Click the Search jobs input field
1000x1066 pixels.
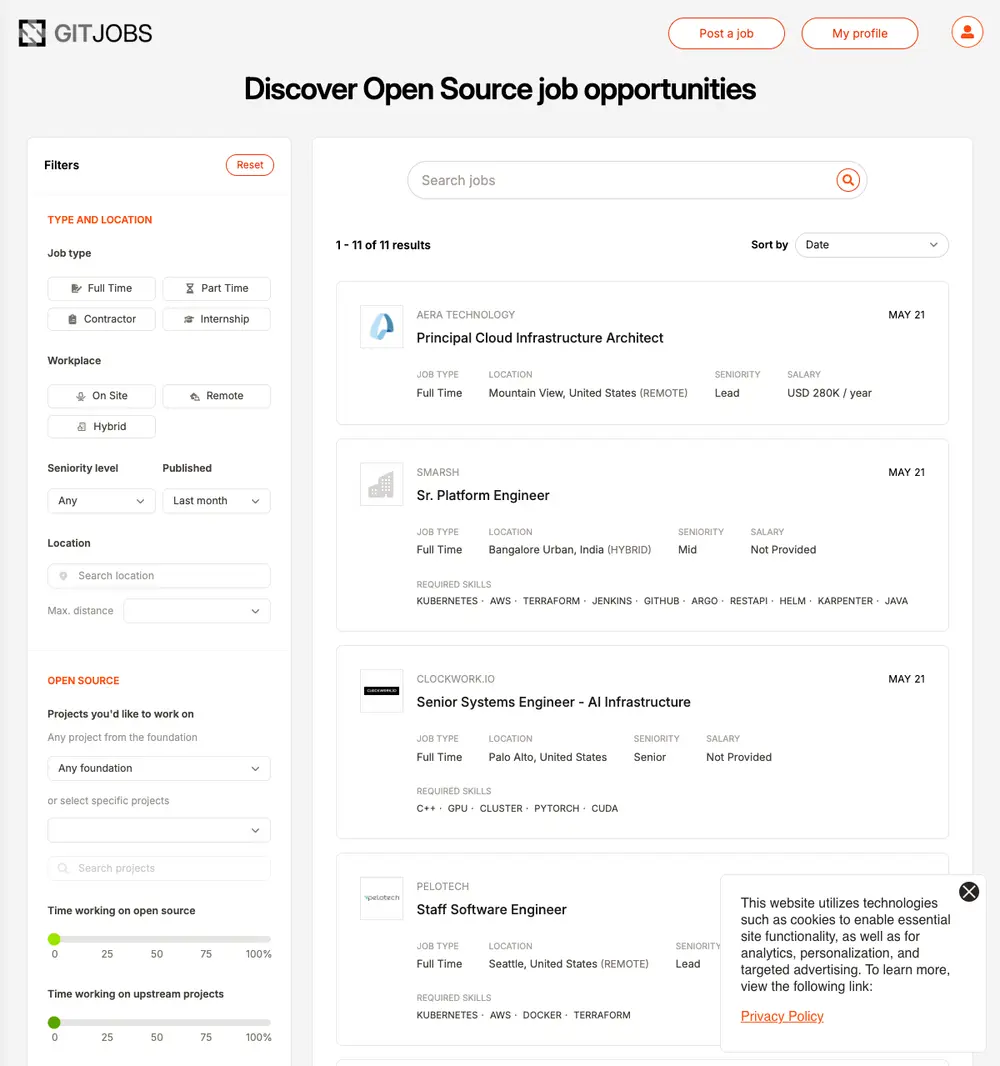coord(637,180)
